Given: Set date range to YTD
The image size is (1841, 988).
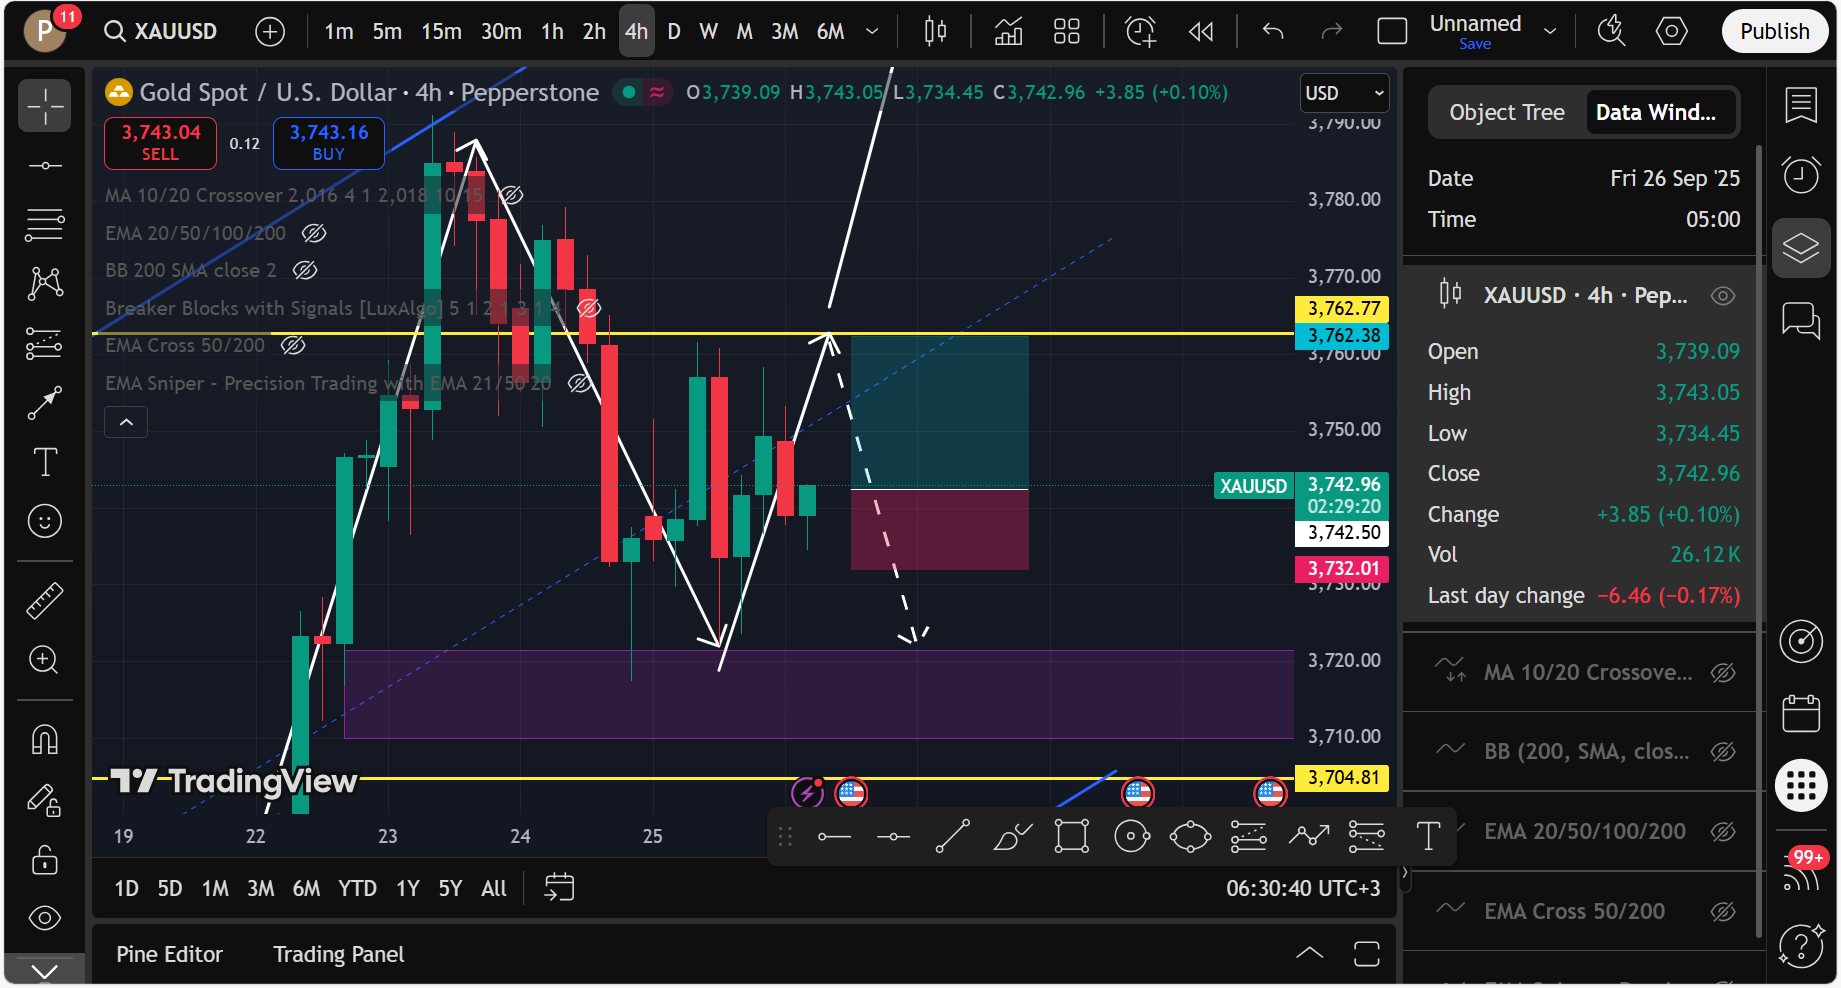Looking at the screenshot, I should coord(357,888).
